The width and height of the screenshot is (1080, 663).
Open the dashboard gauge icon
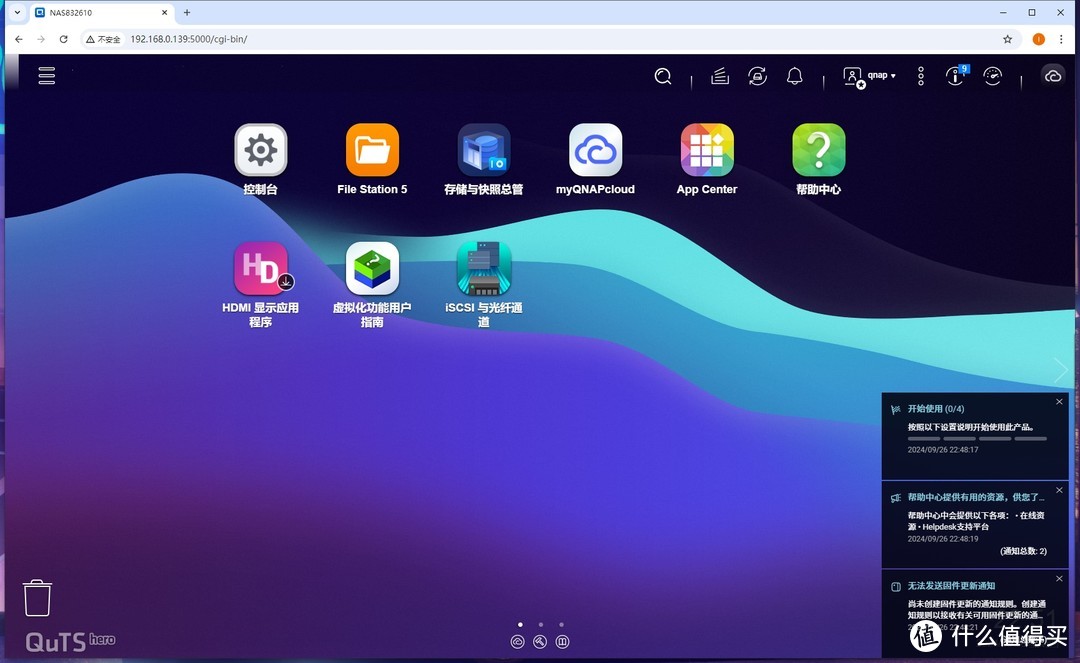[993, 76]
